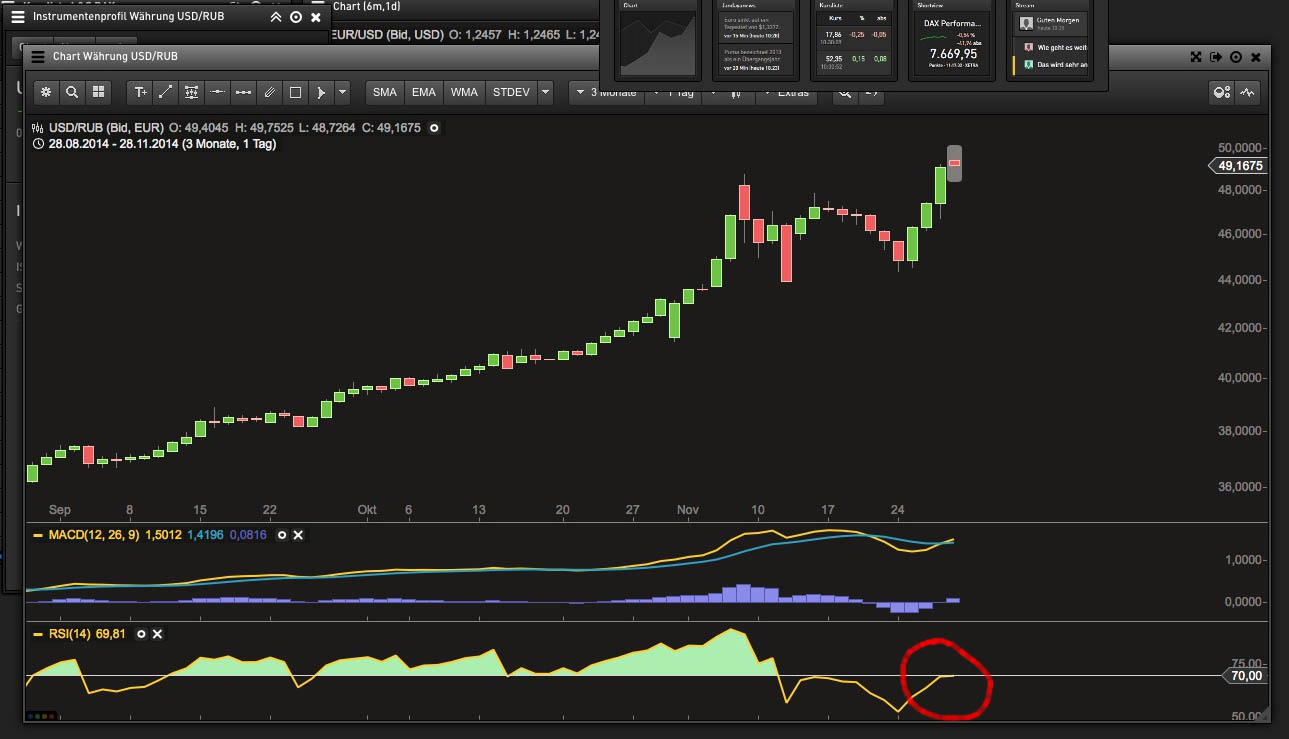Open stream message 'Das wird sehr an'

pyautogui.click(x=1051, y=64)
